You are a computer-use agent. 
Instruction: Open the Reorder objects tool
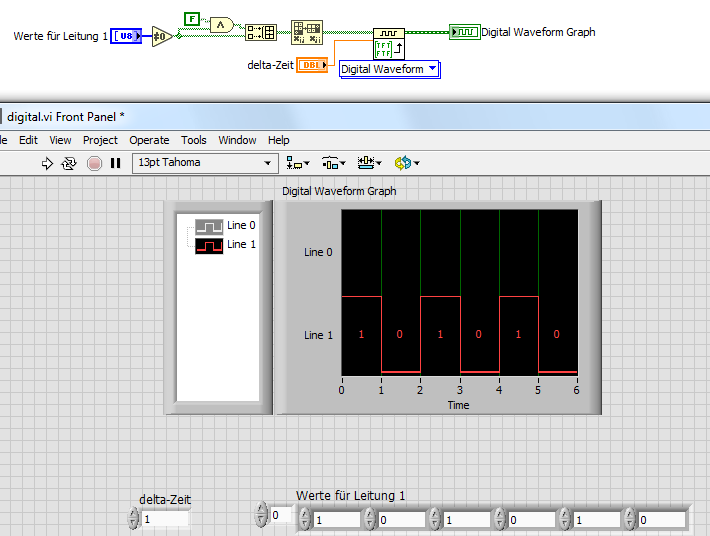[x=406, y=163]
